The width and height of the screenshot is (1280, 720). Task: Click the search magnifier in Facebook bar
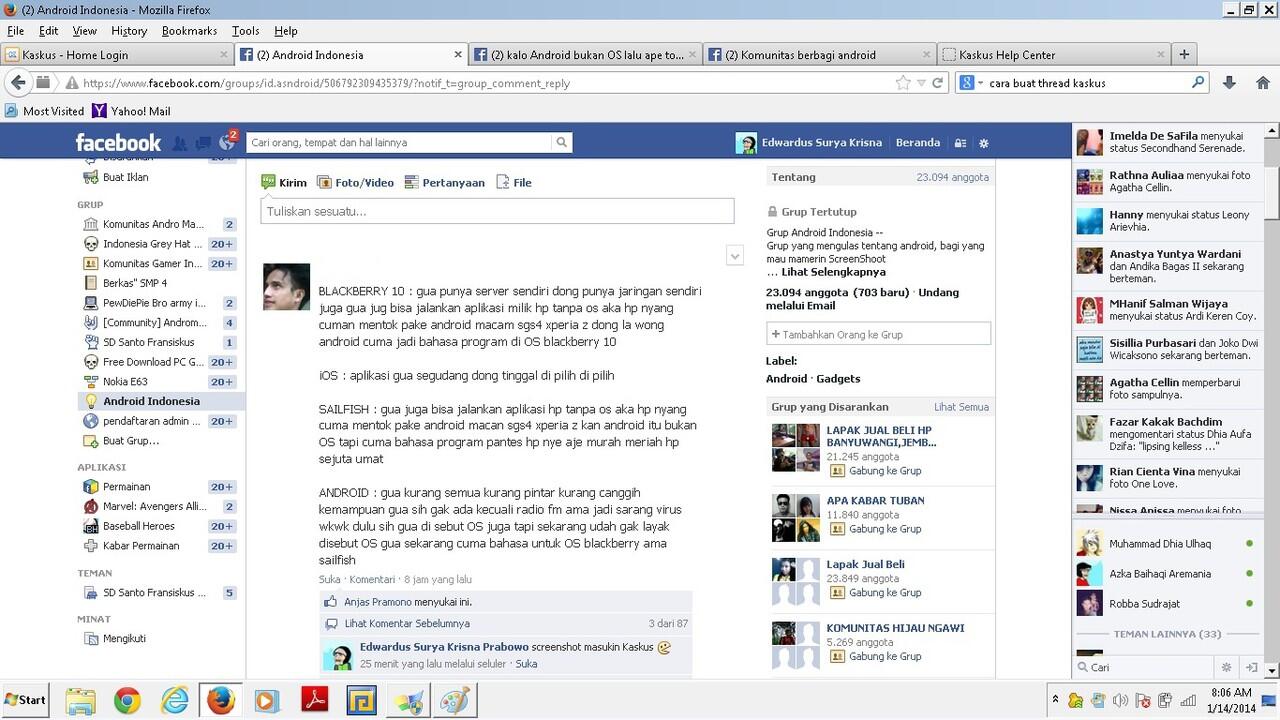coord(562,143)
